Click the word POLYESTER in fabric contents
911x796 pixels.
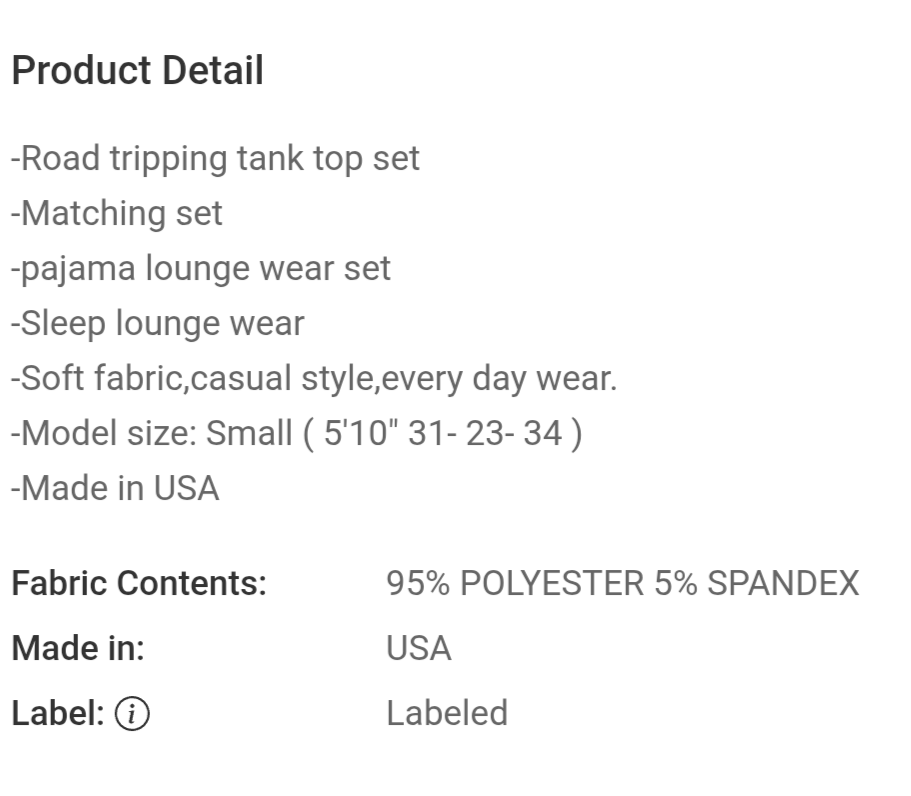pos(552,583)
